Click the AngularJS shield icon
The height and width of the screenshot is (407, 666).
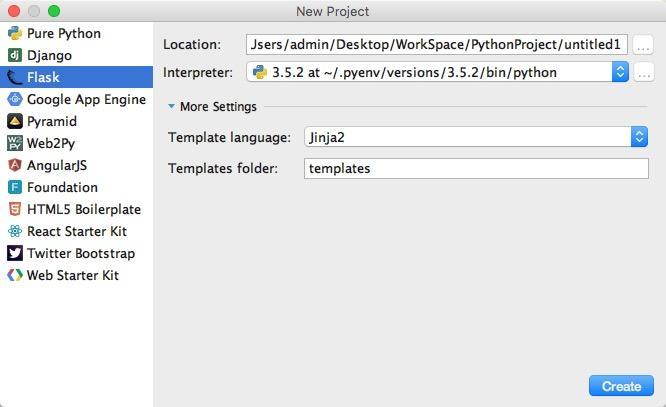(x=15, y=165)
